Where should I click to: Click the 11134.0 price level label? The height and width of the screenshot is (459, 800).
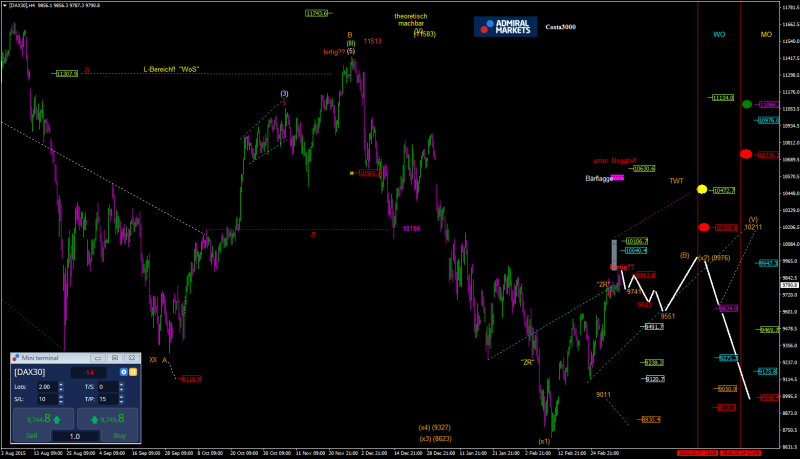pos(723,98)
